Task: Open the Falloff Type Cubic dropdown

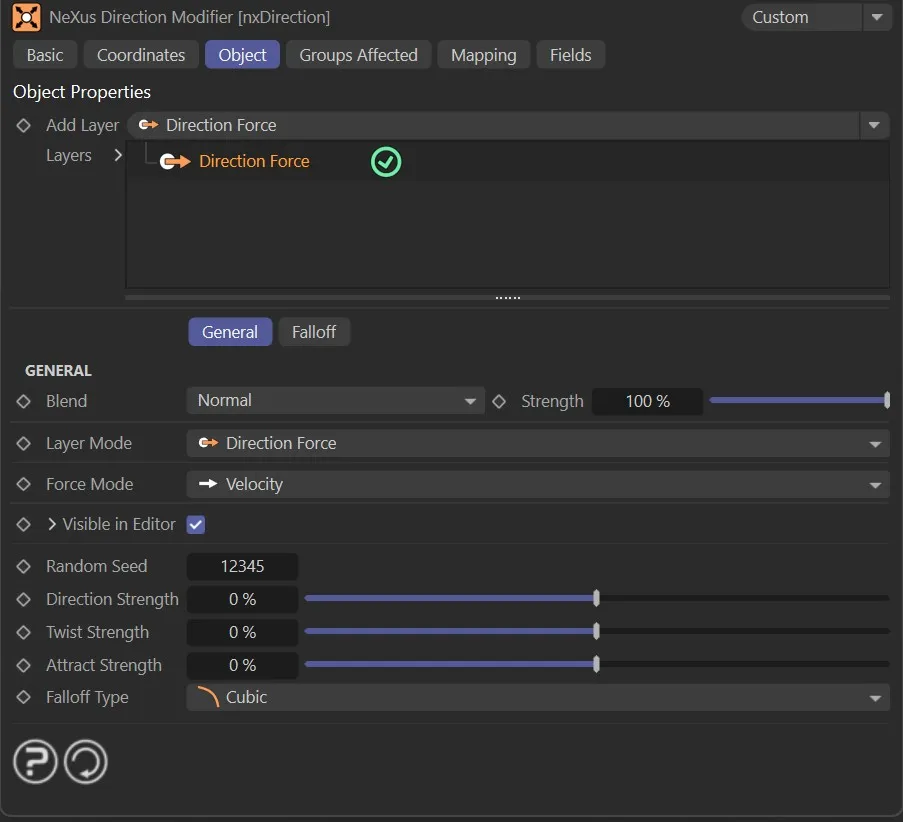Action: (537, 697)
